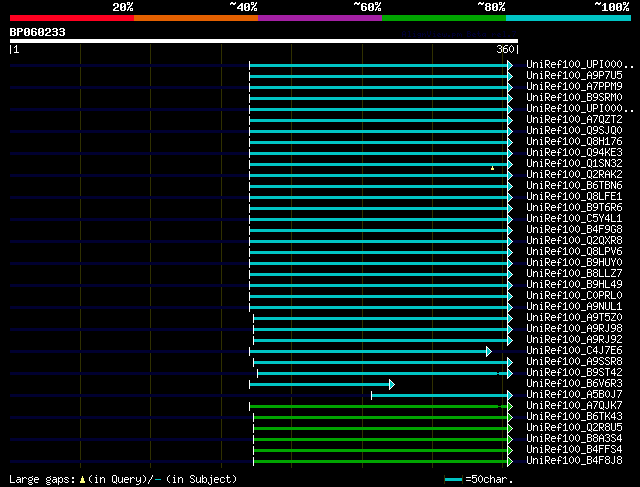
Task: Select the UniRef100_Q2R8U5 label
Action: pos(574,428)
